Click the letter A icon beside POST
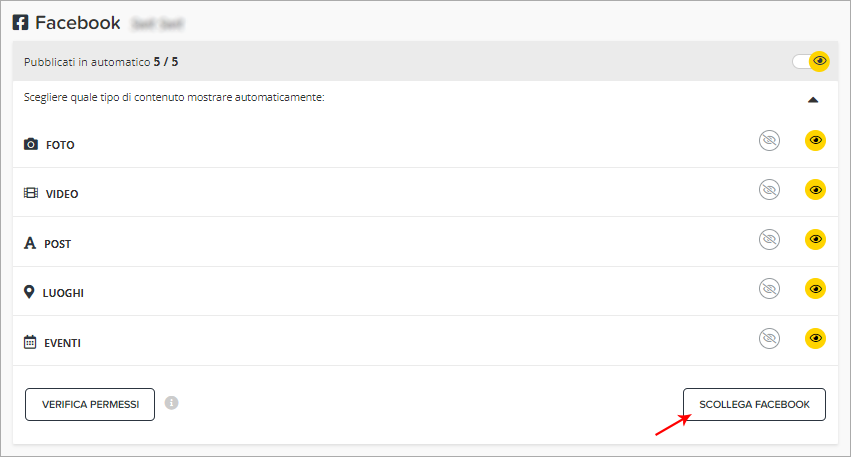 coord(30,243)
